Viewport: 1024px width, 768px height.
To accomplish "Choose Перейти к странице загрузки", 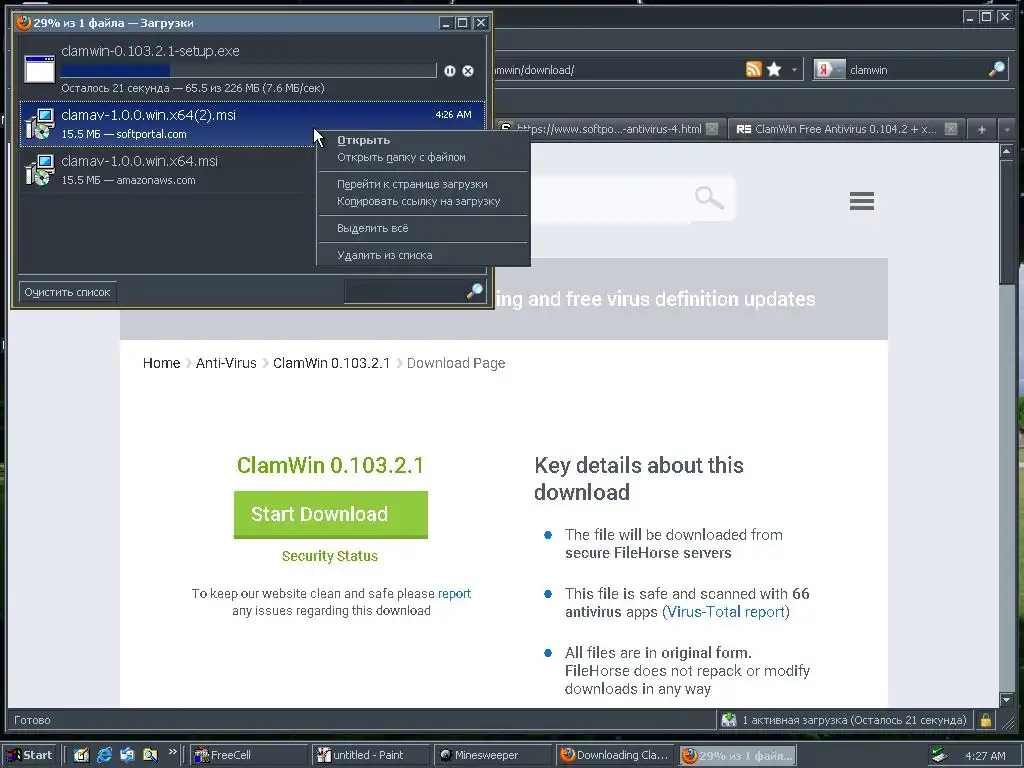I will coord(412,184).
